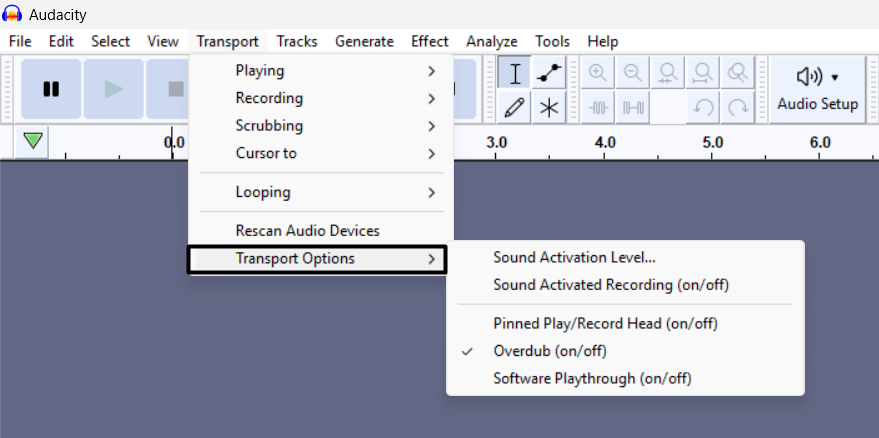The width and height of the screenshot is (879, 438).
Task: Click the Trim Audio icon
Action: (599, 107)
